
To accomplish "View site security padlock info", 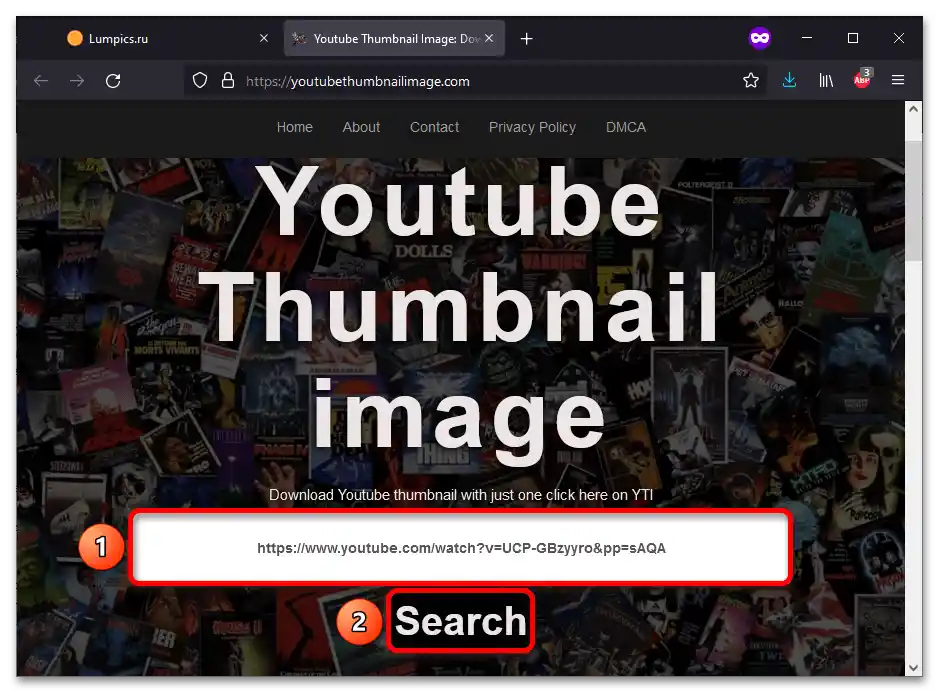I will pyautogui.click(x=228, y=80).
